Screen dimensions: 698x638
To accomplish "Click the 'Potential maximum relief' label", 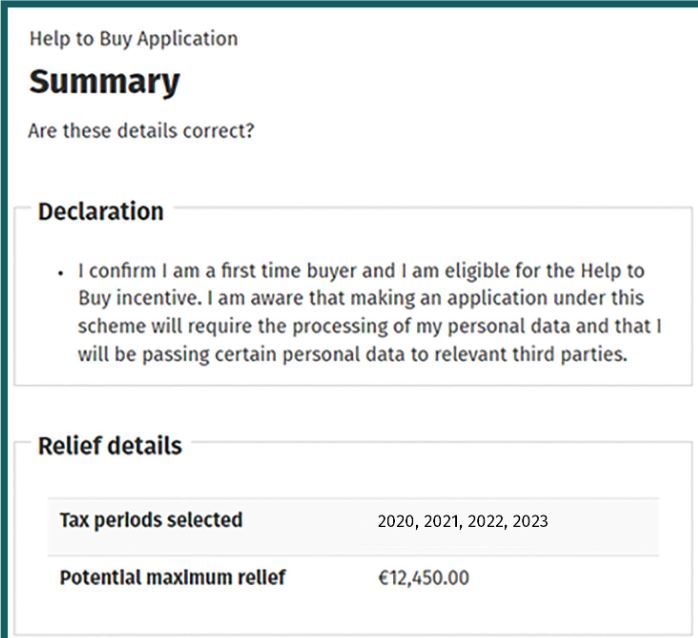I will coord(172,578).
